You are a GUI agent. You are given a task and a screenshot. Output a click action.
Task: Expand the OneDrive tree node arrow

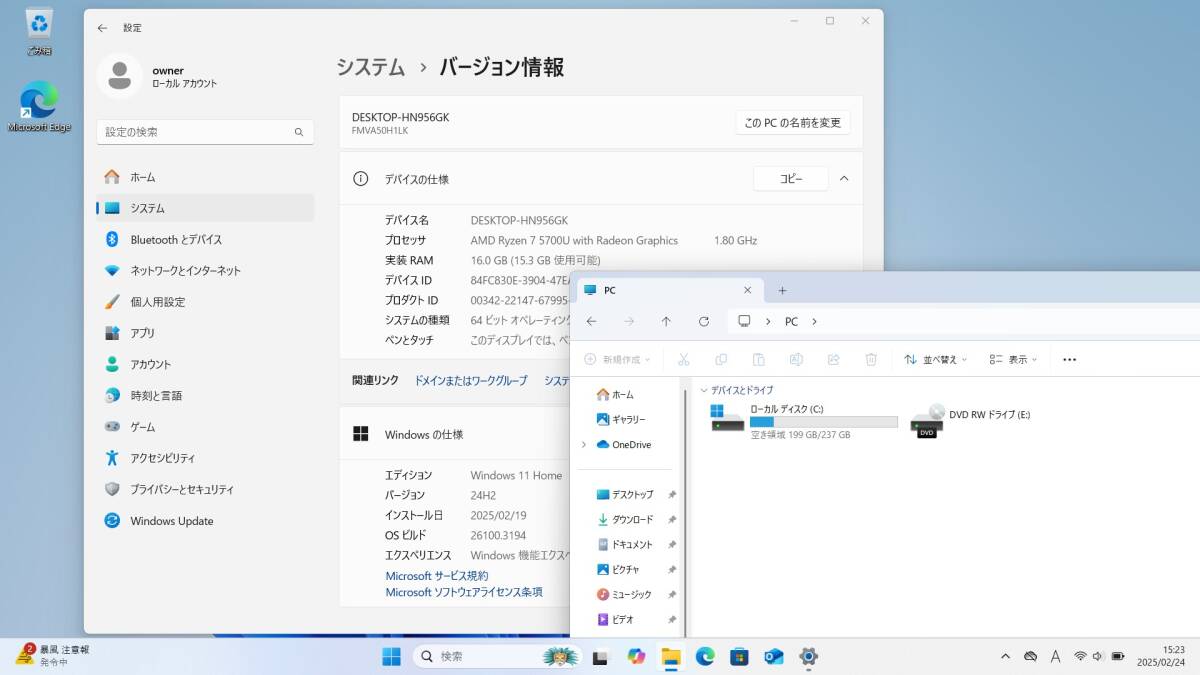(x=584, y=445)
